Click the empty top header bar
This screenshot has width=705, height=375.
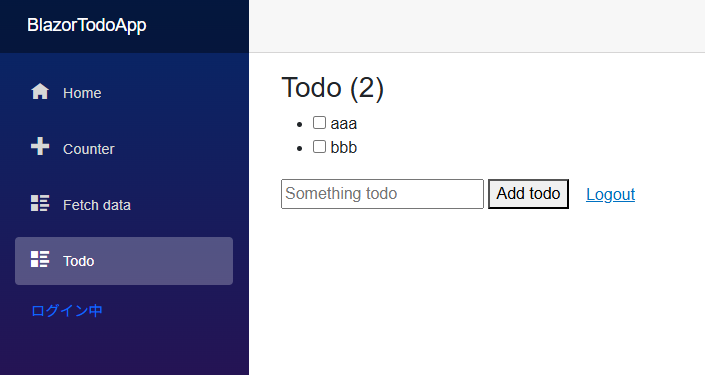coord(477,26)
